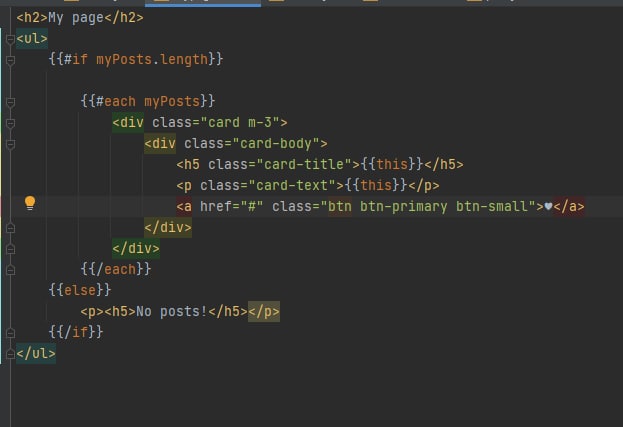Screen dimensions: 623x427
Task: Fold the div class="card m-3" line
Action: 10,124
